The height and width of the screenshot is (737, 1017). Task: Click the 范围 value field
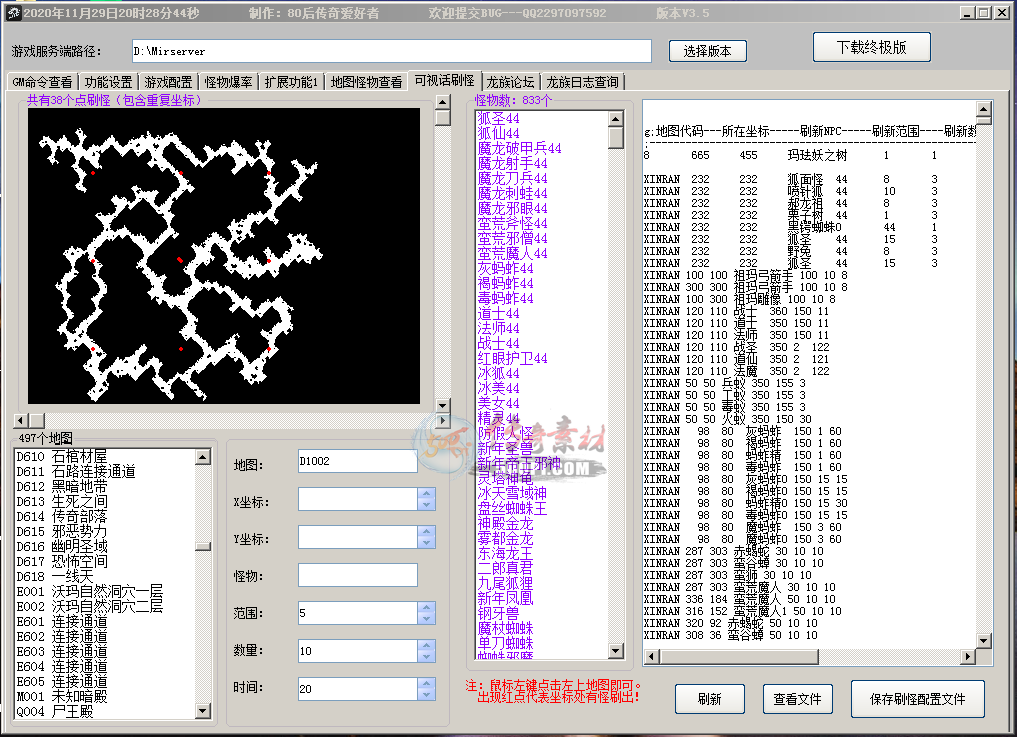[357, 613]
